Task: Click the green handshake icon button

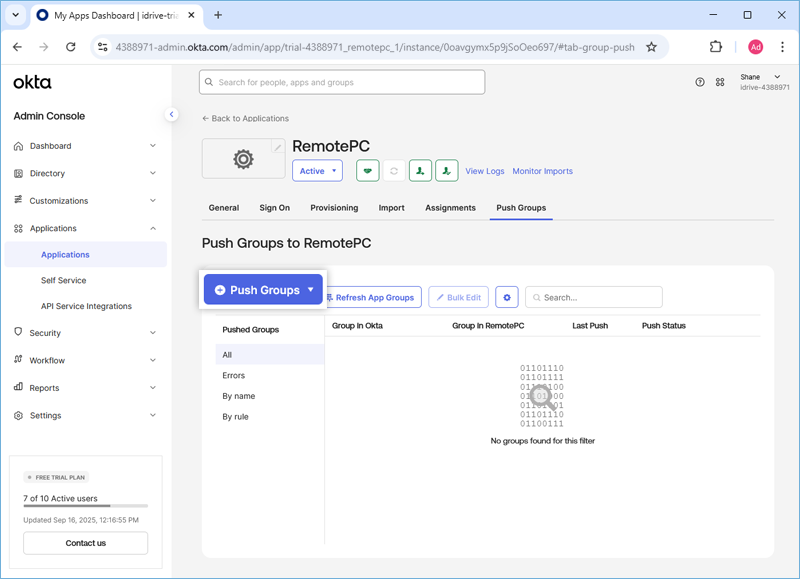Action: (367, 171)
